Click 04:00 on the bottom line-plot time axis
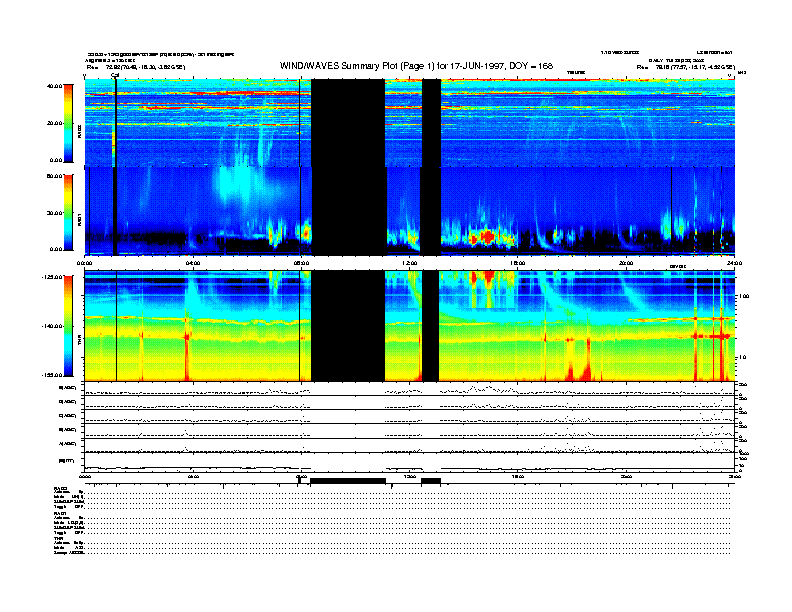The height and width of the screenshot is (612, 792). pos(193,476)
